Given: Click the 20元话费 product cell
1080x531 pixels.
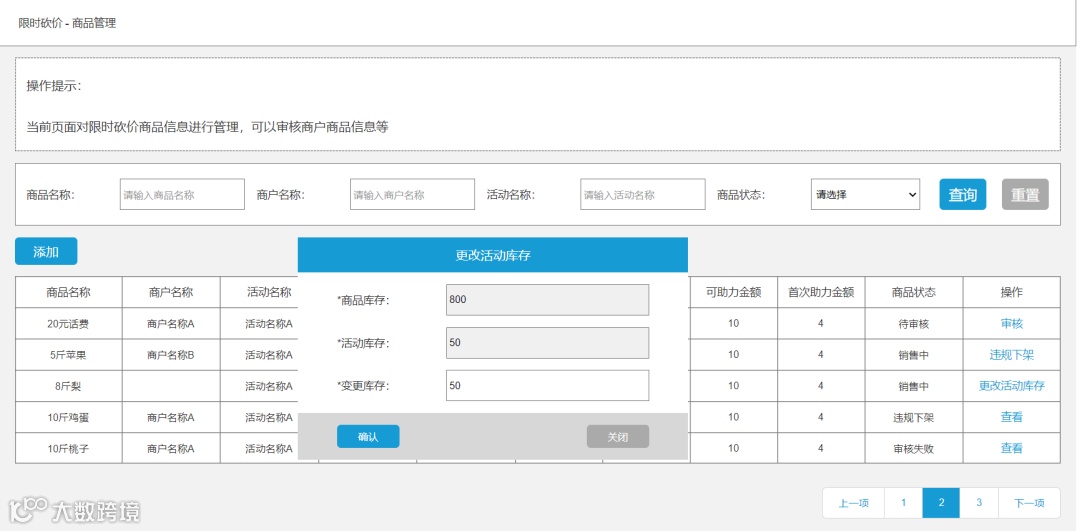Looking at the screenshot, I should (x=68, y=324).
